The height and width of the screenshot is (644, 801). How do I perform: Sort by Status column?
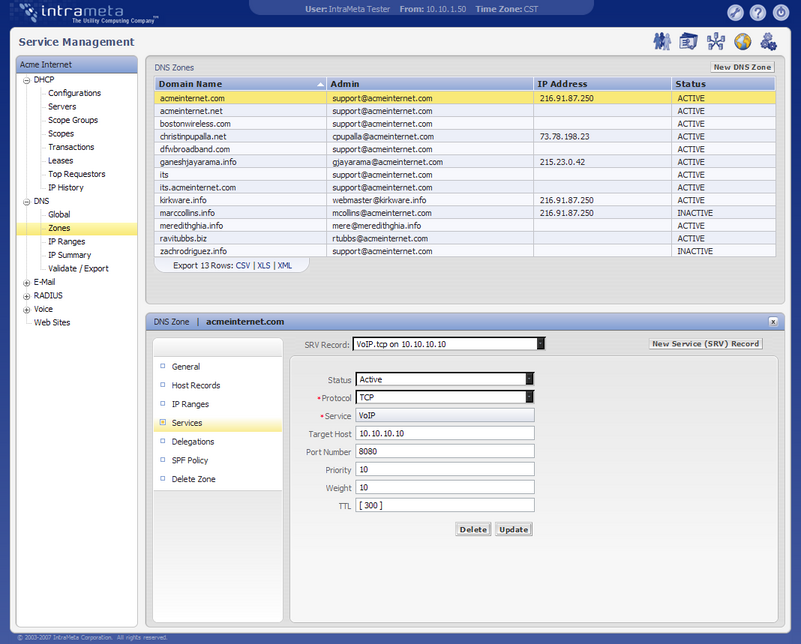point(723,84)
